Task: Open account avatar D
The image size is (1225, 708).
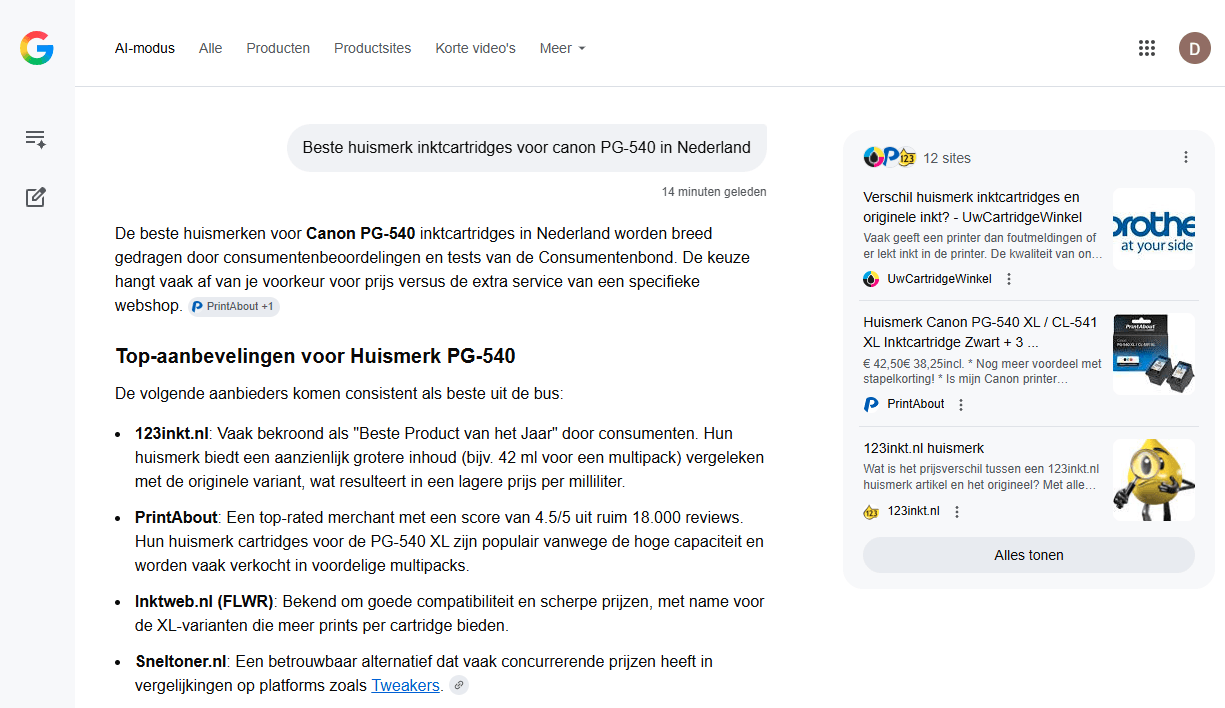Action: [1194, 48]
